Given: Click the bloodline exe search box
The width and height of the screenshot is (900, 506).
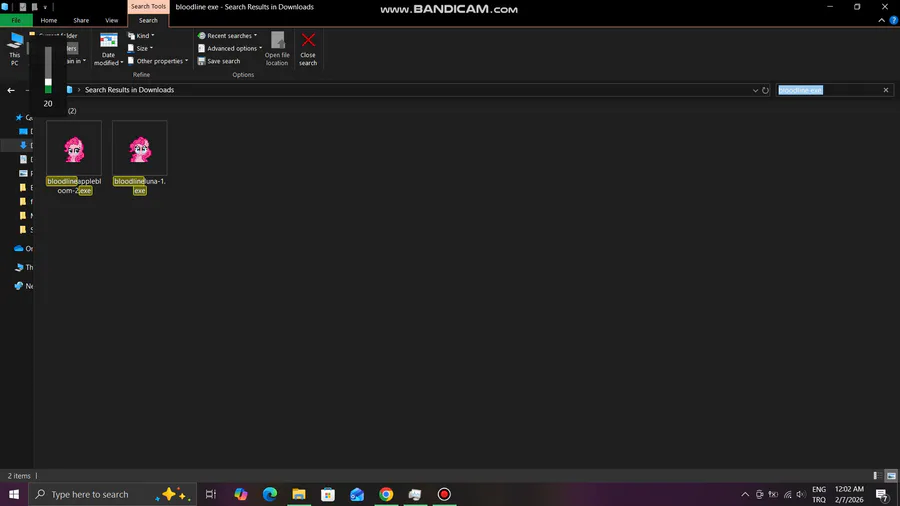Looking at the screenshot, I should pos(828,90).
